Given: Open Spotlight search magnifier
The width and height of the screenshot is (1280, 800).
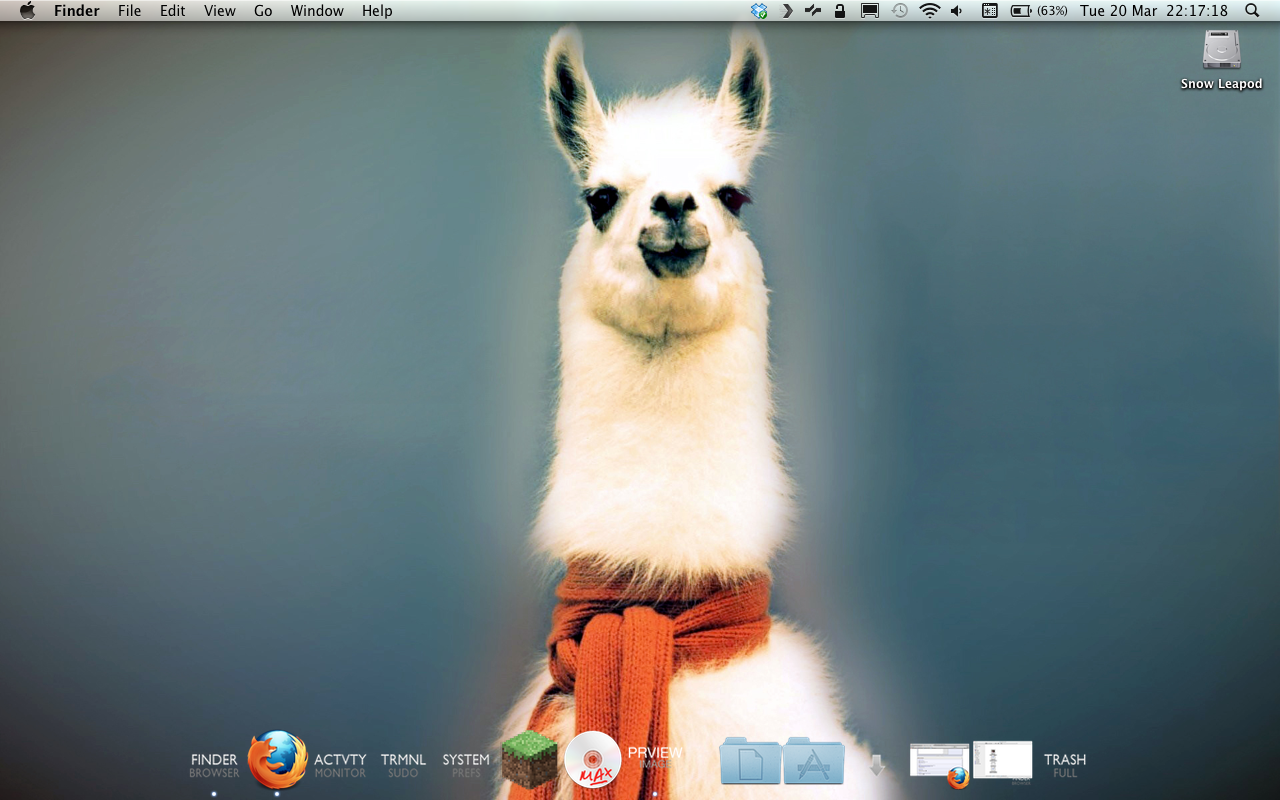Looking at the screenshot, I should point(1252,11).
